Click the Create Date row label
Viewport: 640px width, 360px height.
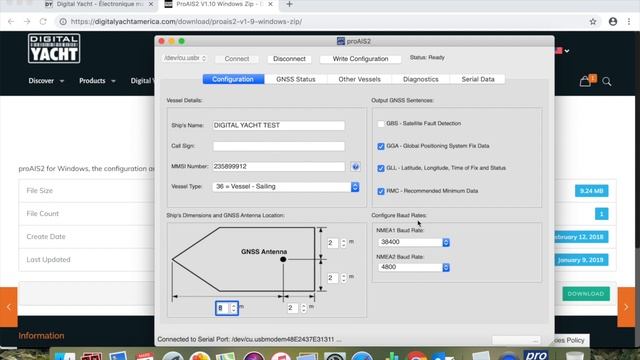pos(46,237)
